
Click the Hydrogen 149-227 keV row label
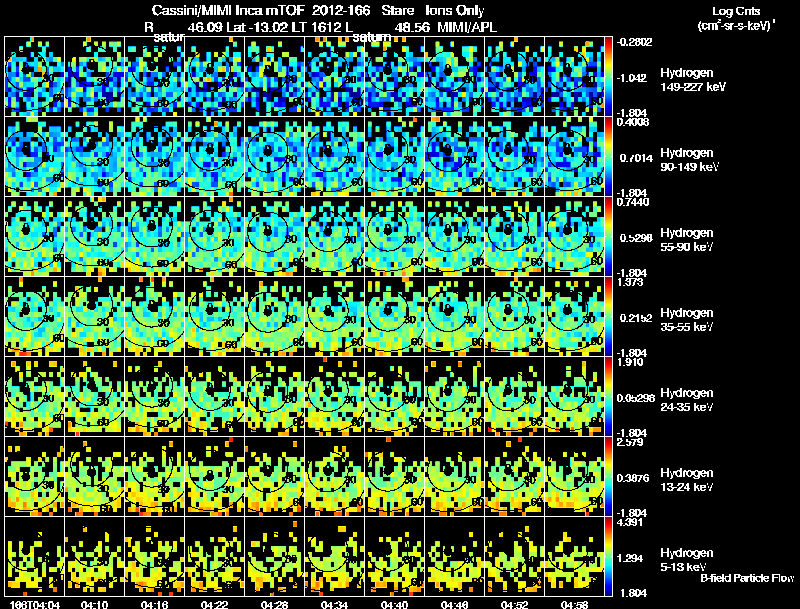point(692,80)
